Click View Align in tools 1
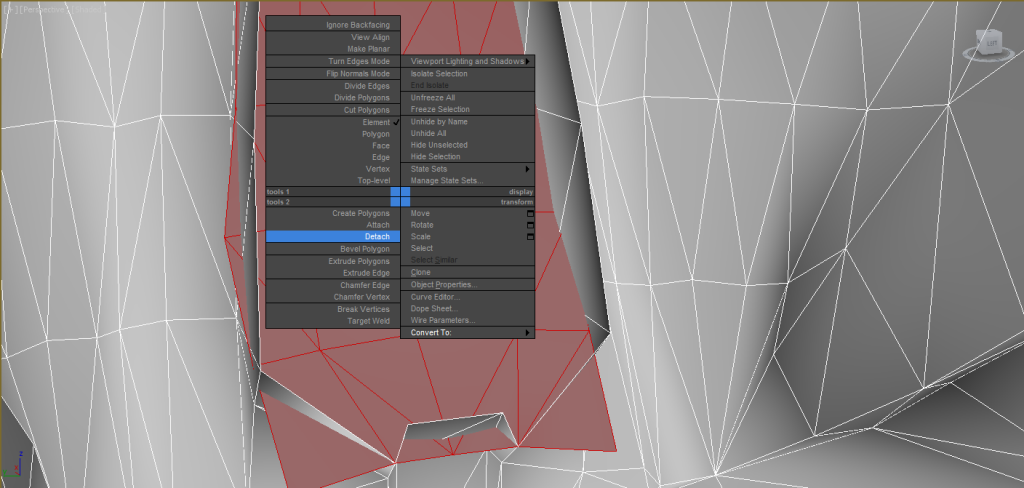This screenshot has width=1024, height=488. pos(333,37)
